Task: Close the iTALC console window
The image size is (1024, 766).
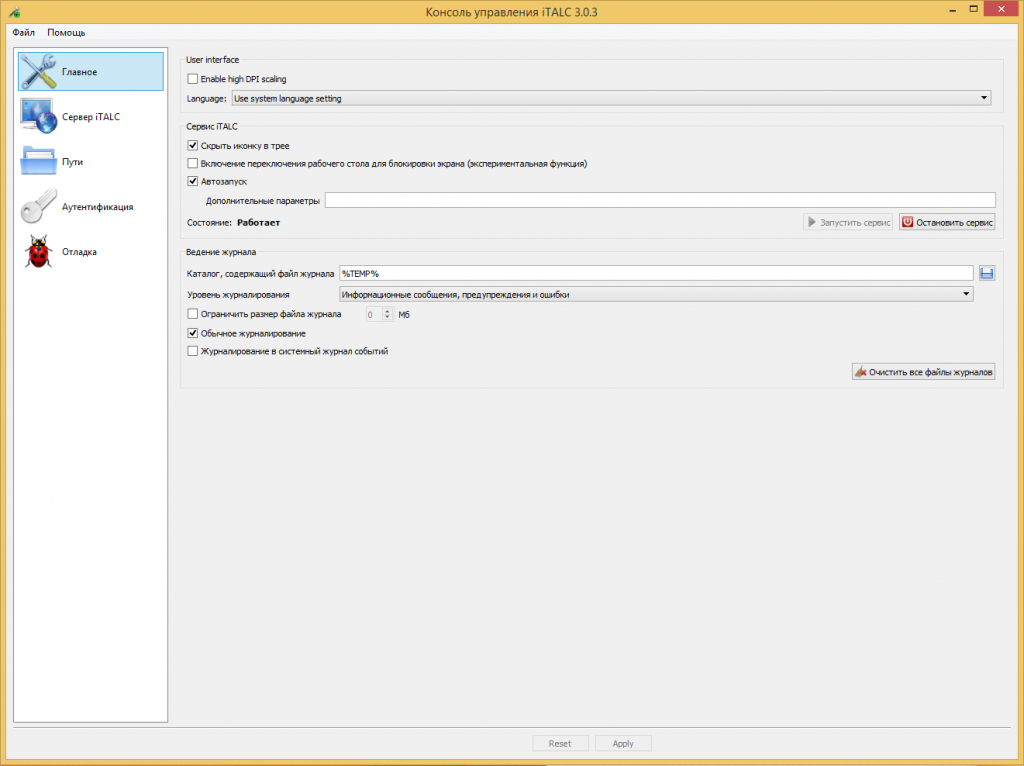Action: click(1002, 9)
